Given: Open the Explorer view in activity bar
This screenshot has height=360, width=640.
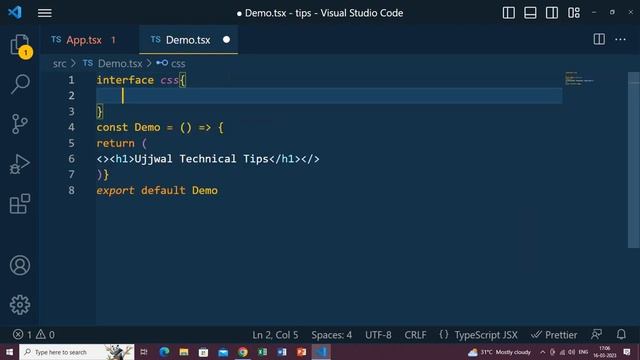Looking at the screenshot, I should pyautogui.click(x=20, y=45).
